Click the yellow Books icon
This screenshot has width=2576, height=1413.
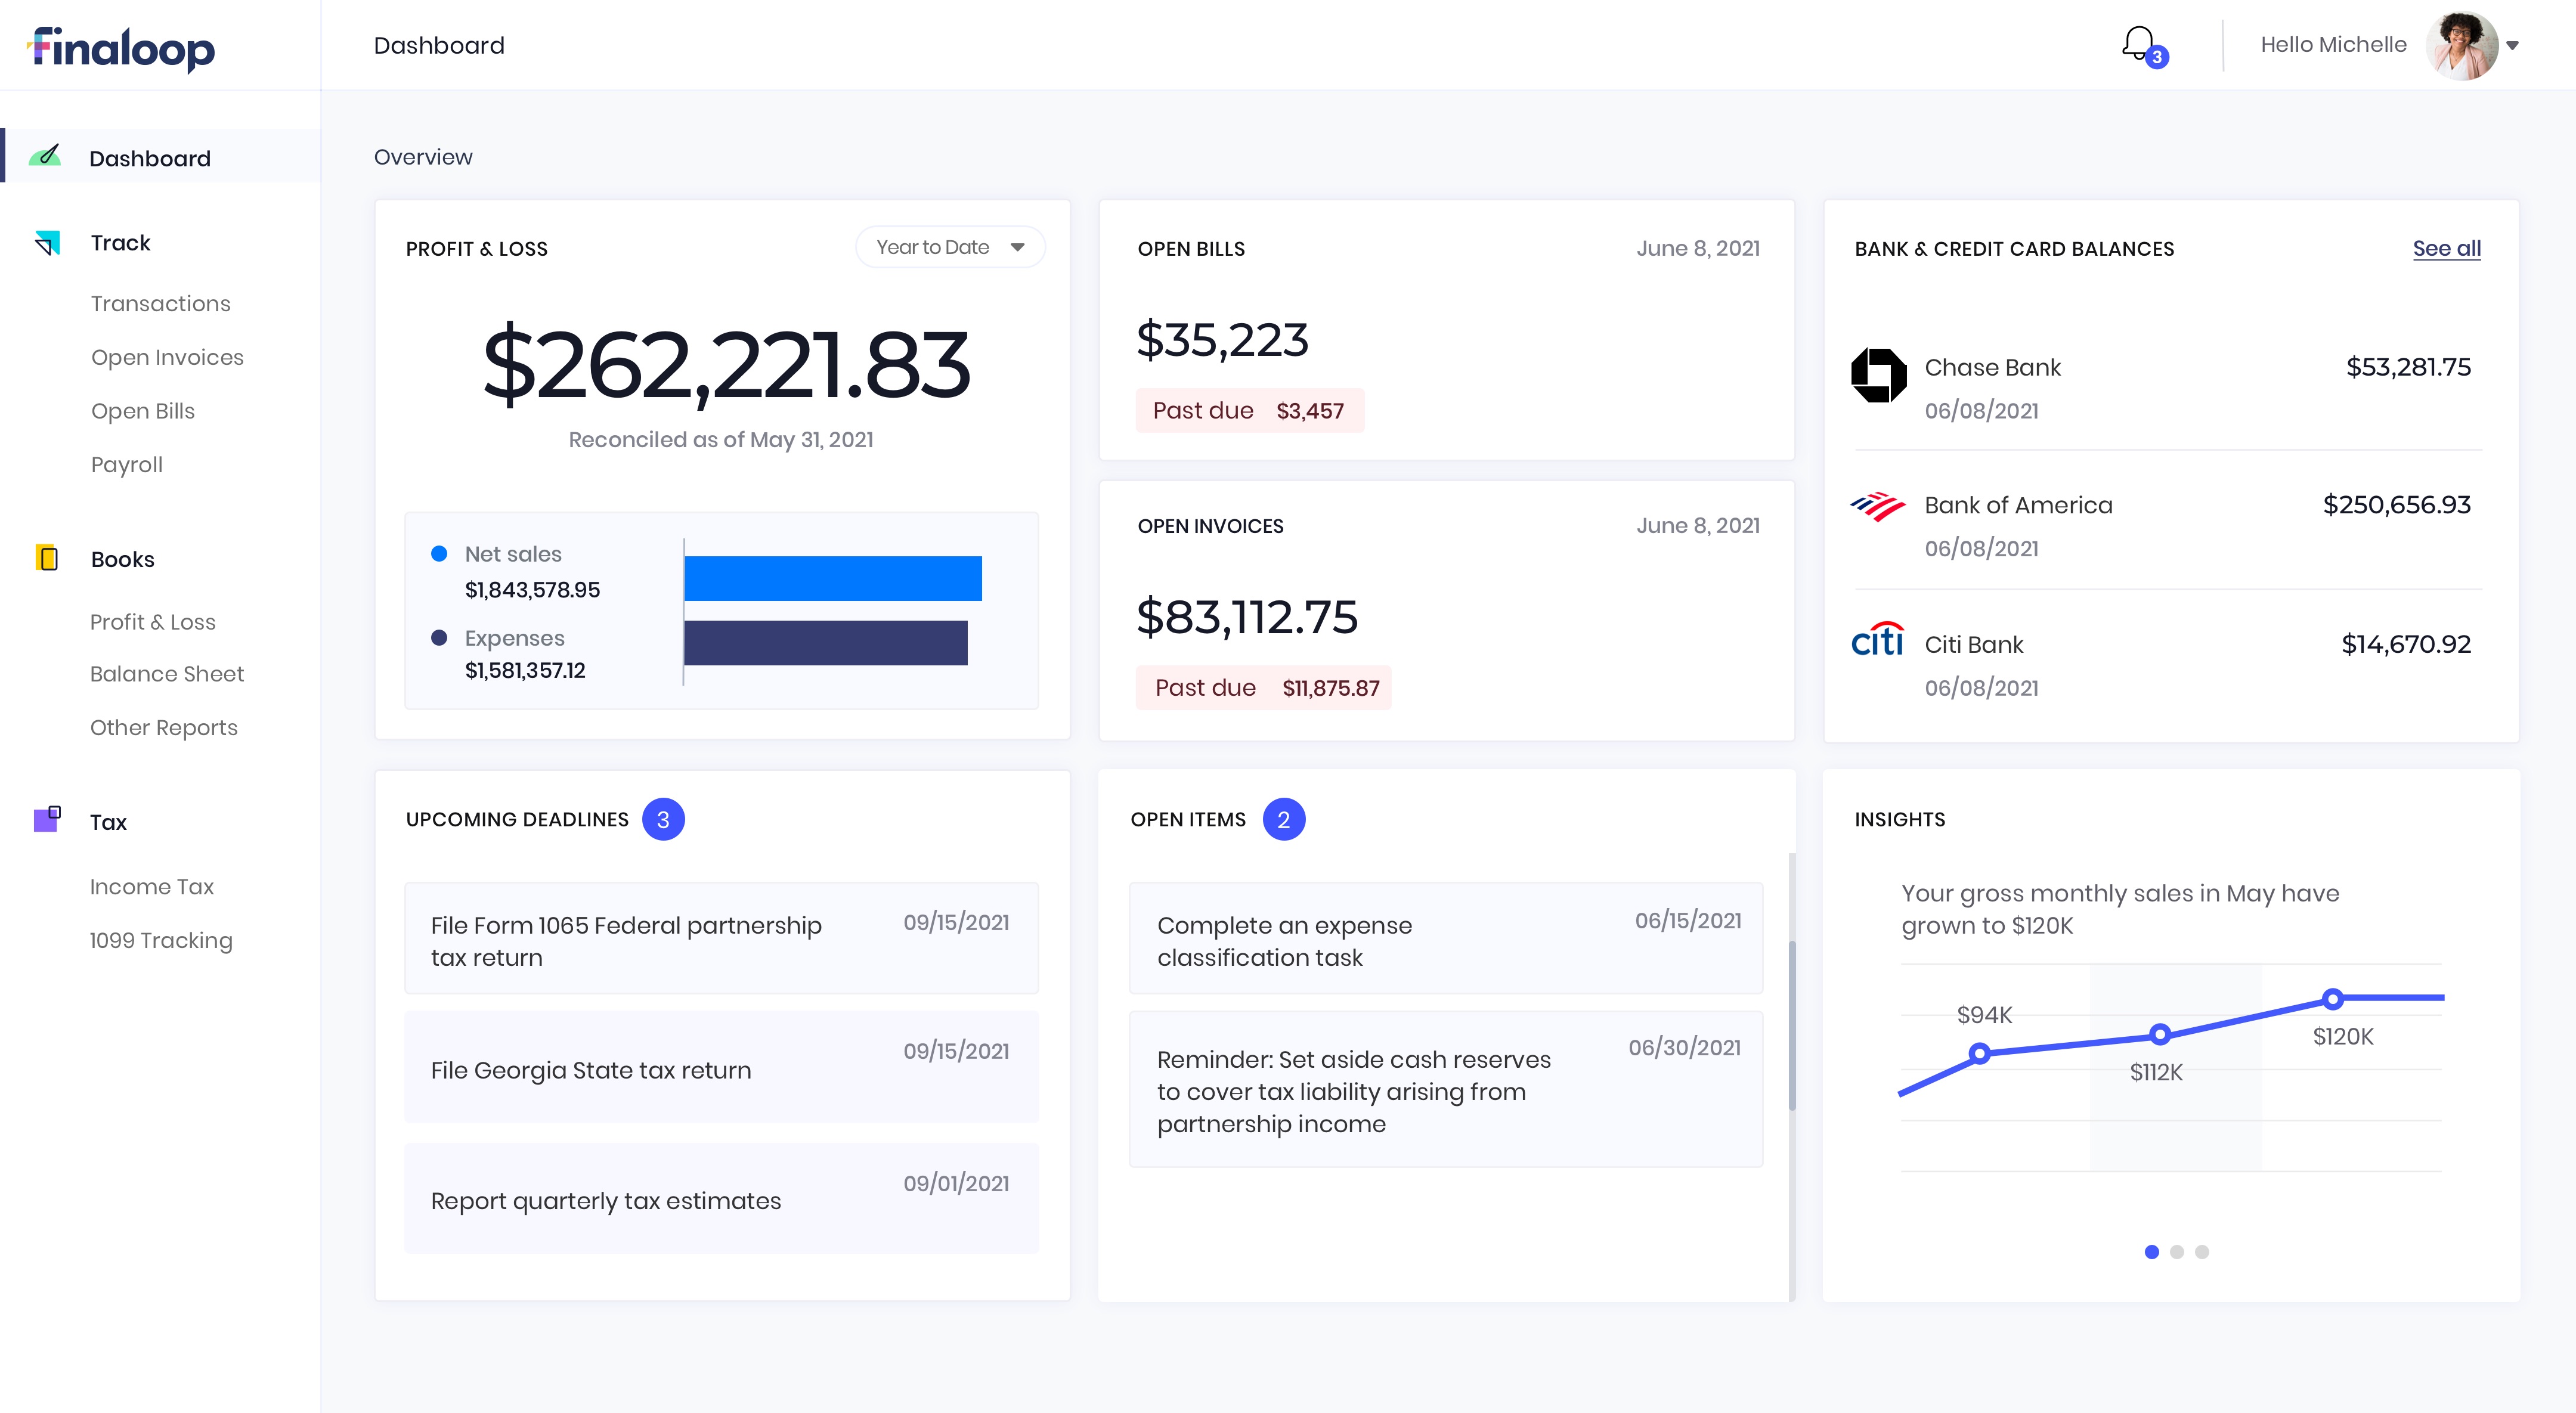click(47, 558)
